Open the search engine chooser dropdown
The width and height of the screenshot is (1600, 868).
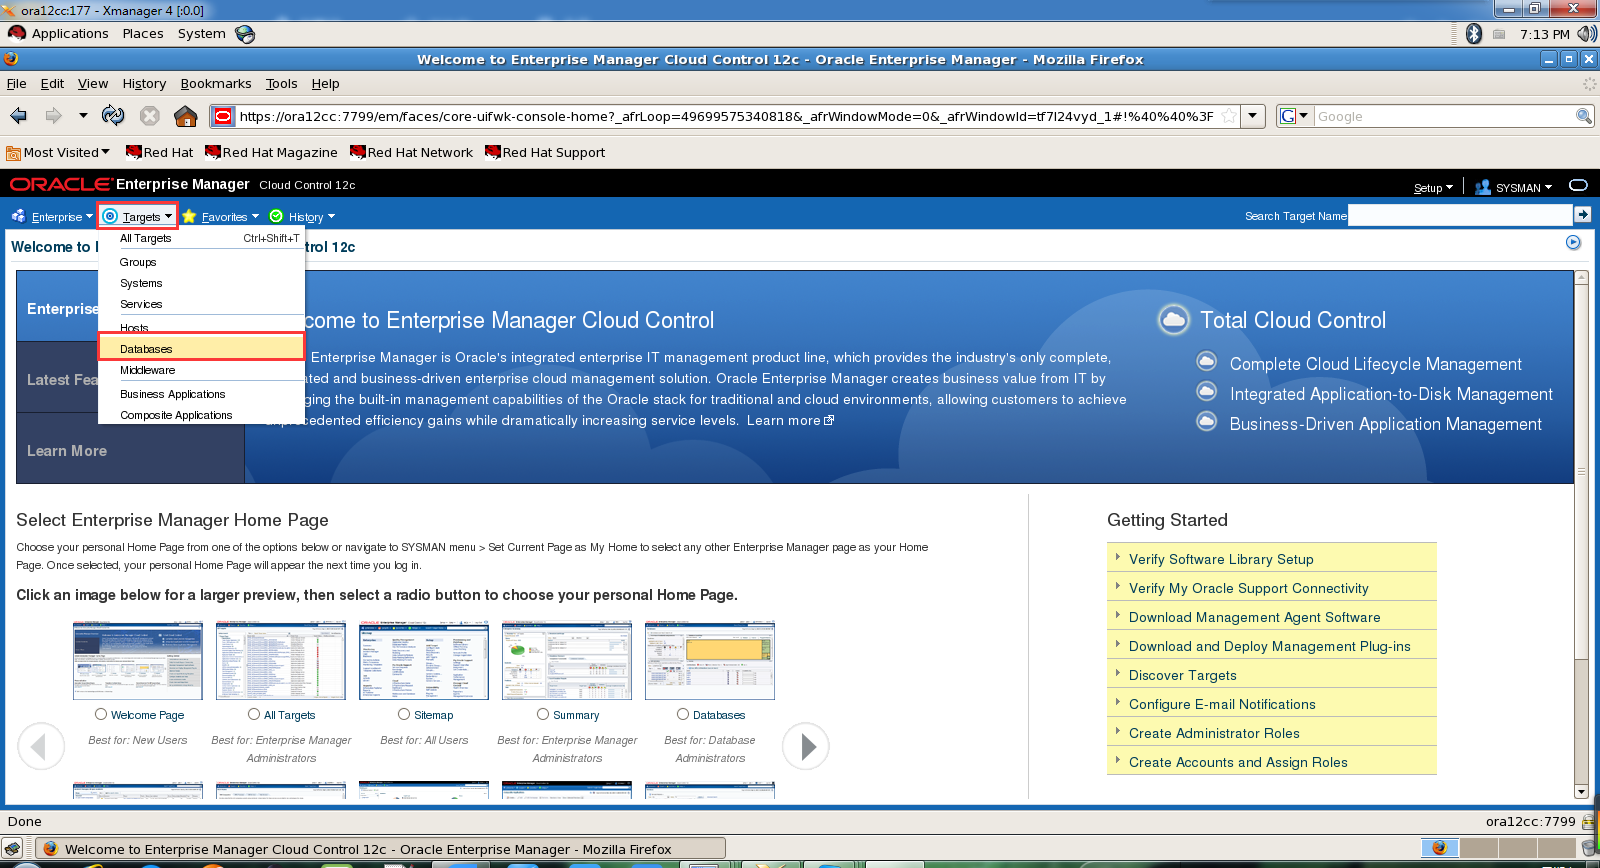(x=1295, y=116)
